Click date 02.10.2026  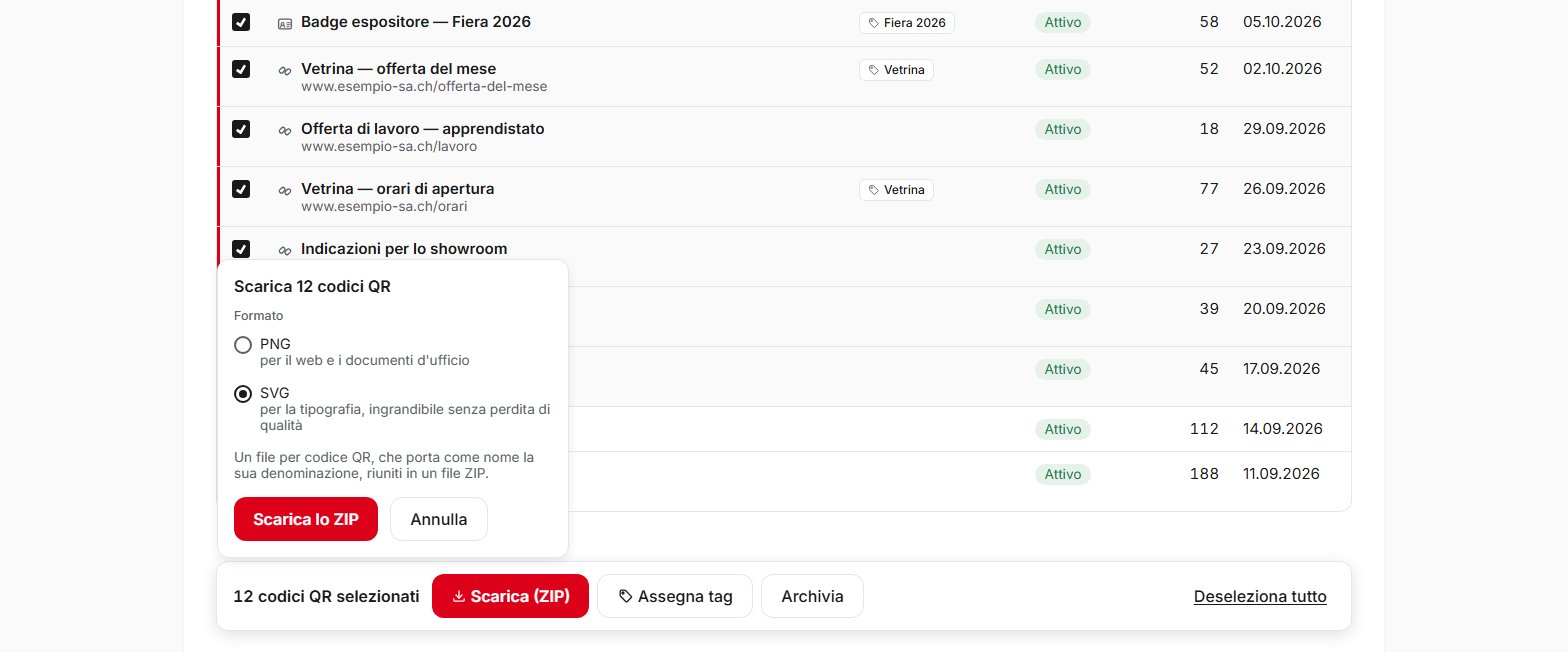click(x=1282, y=69)
